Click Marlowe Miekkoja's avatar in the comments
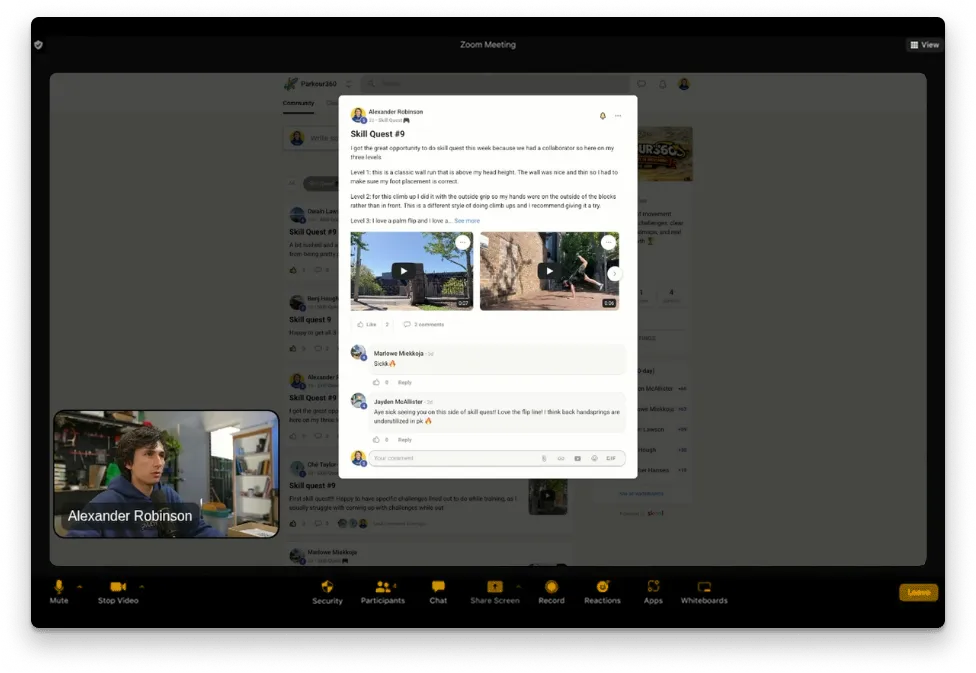 pos(358,352)
